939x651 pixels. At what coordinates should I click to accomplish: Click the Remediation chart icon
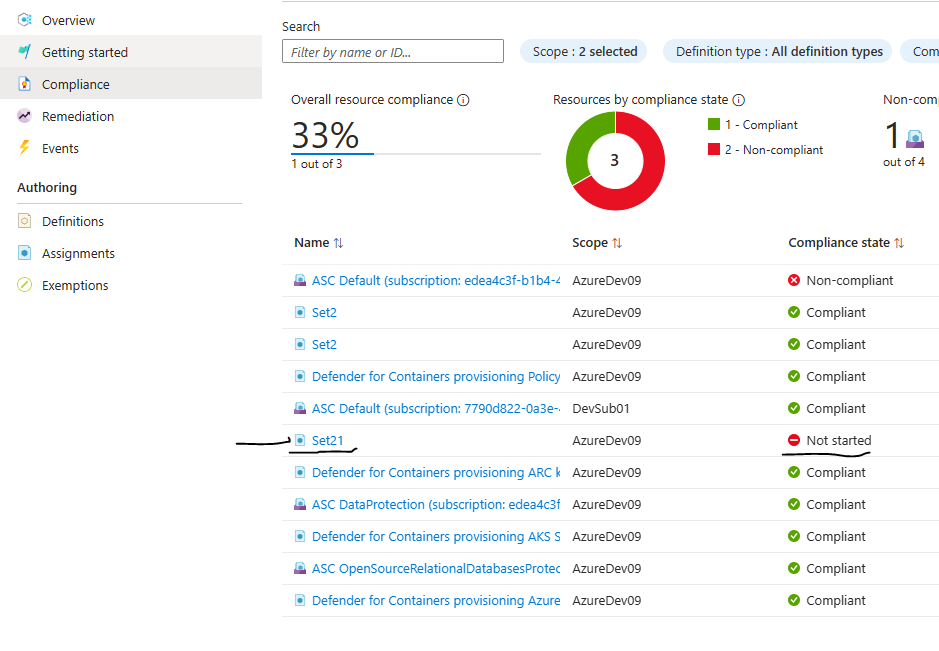point(25,116)
